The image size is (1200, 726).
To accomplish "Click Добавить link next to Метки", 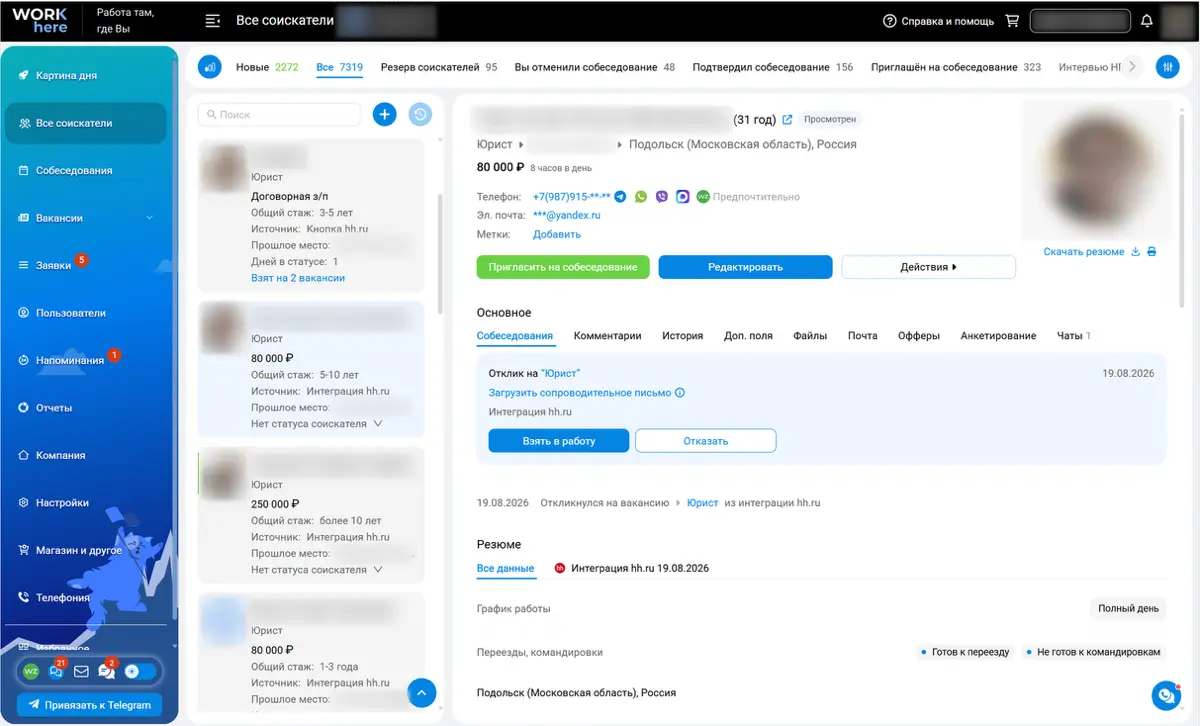I will (556, 234).
